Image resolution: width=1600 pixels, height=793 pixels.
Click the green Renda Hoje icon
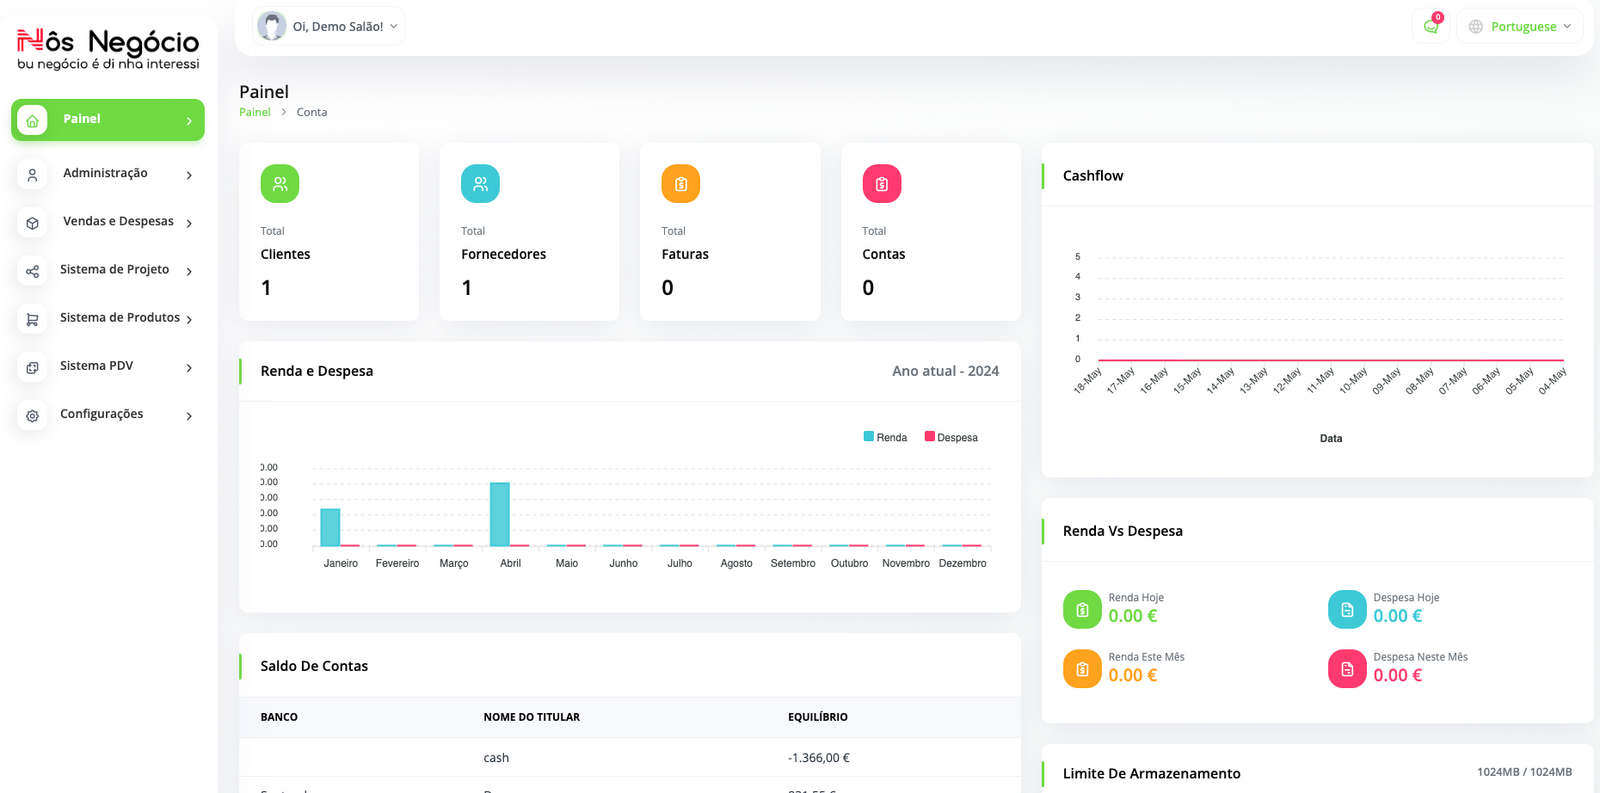[1082, 610]
